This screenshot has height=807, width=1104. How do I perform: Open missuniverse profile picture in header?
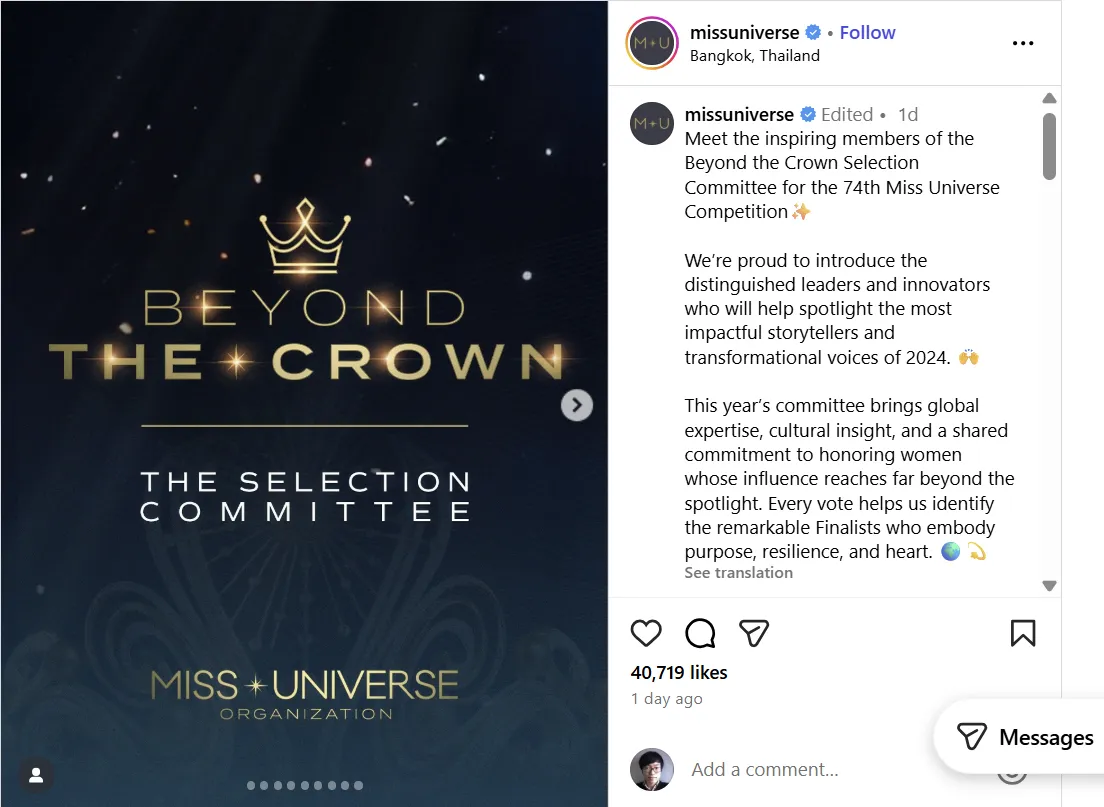pyautogui.click(x=650, y=44)
